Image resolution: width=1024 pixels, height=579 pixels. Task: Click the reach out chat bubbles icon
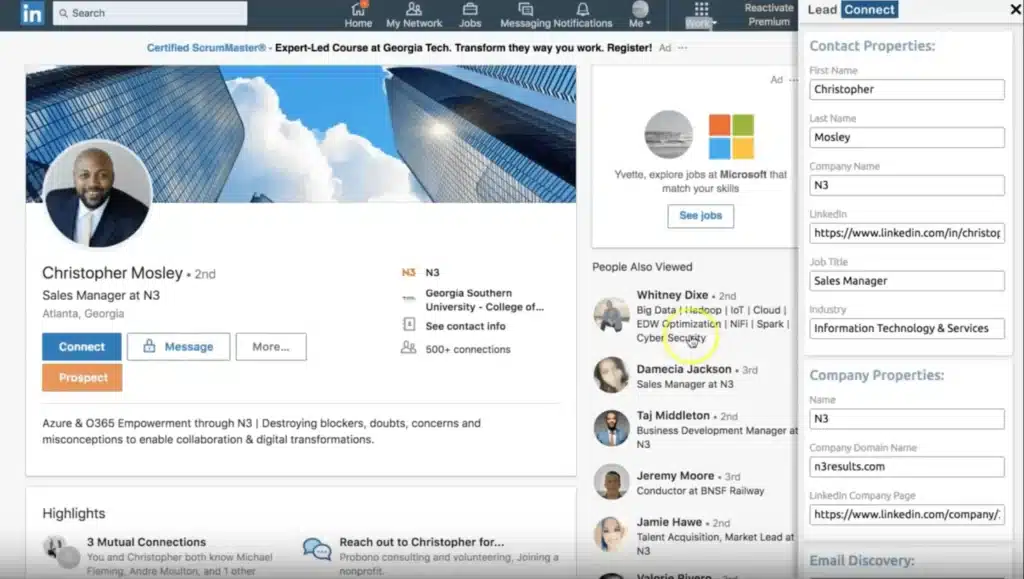pyautogui.click(x=317, y=549)
